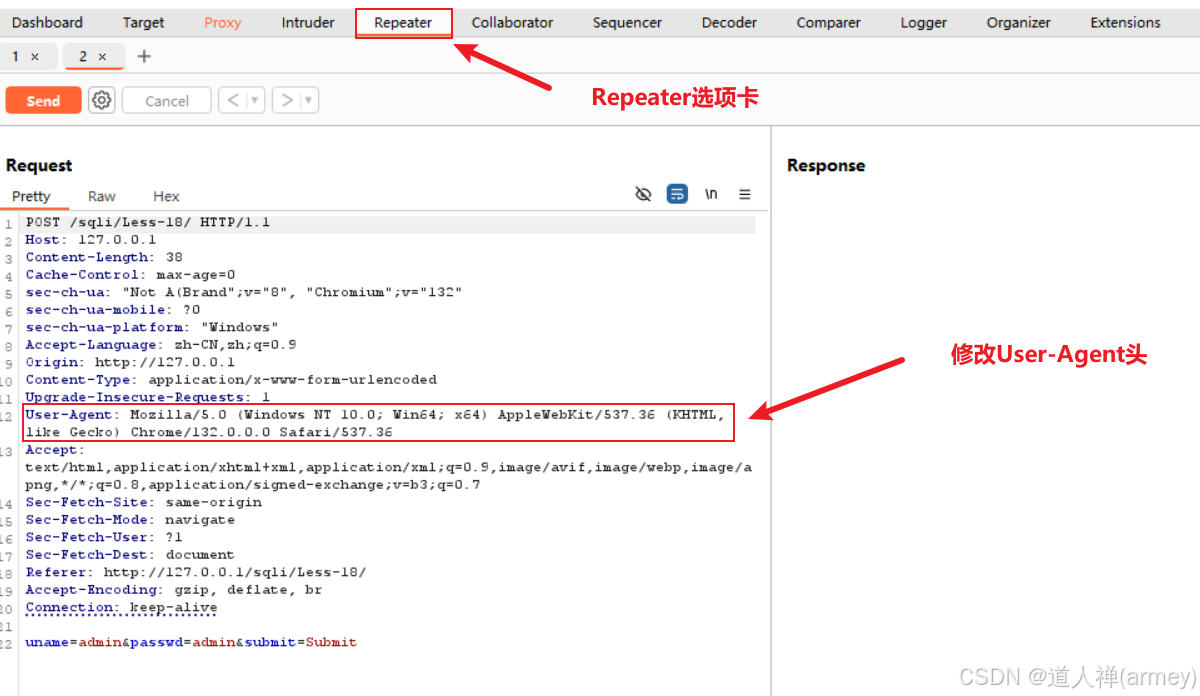Image resolution: width=1200 pixels, height=696 pixels.
Task: Click the Cache-Control: max-age=0 header
Action: 131,275
